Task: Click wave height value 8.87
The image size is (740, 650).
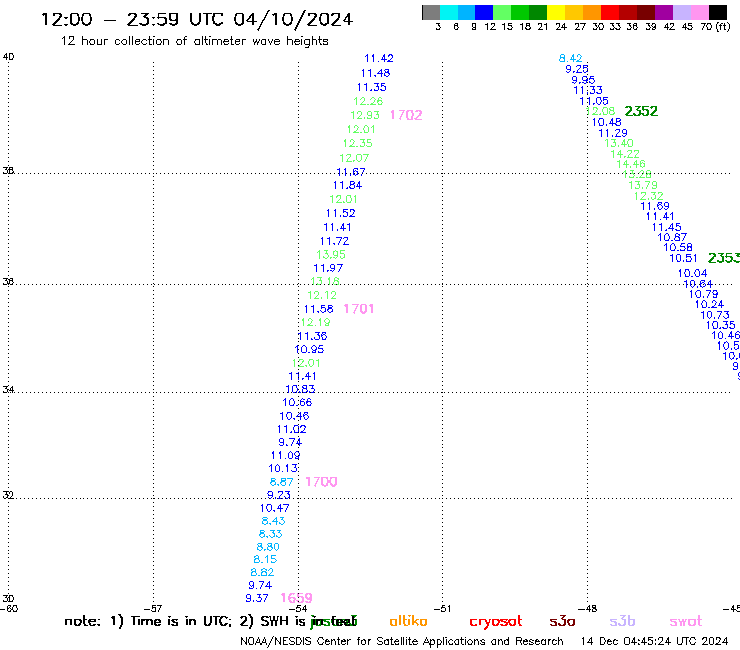Action: coord(281,482)
